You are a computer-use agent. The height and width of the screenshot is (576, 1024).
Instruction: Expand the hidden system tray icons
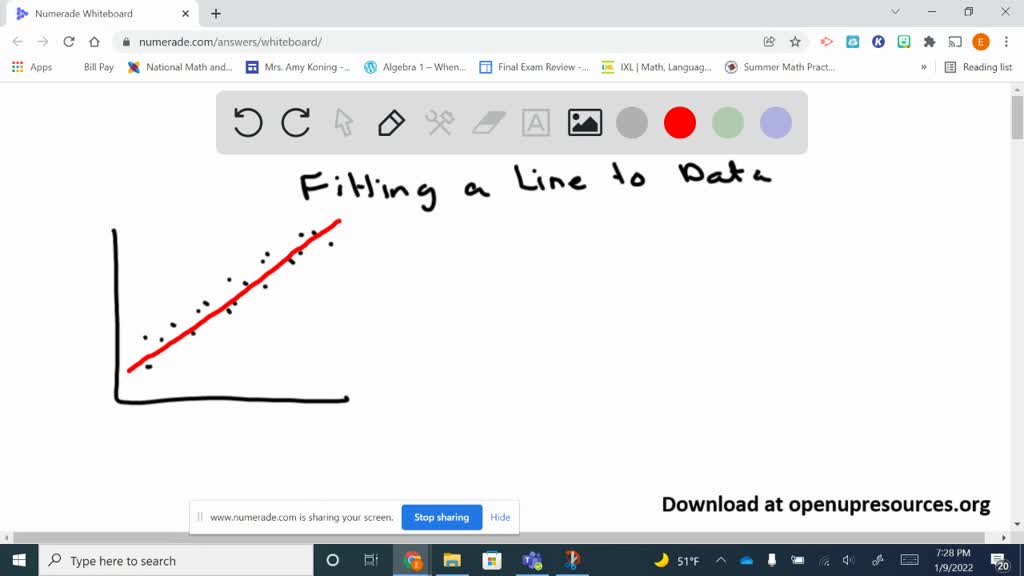click(x=720, y=560)
